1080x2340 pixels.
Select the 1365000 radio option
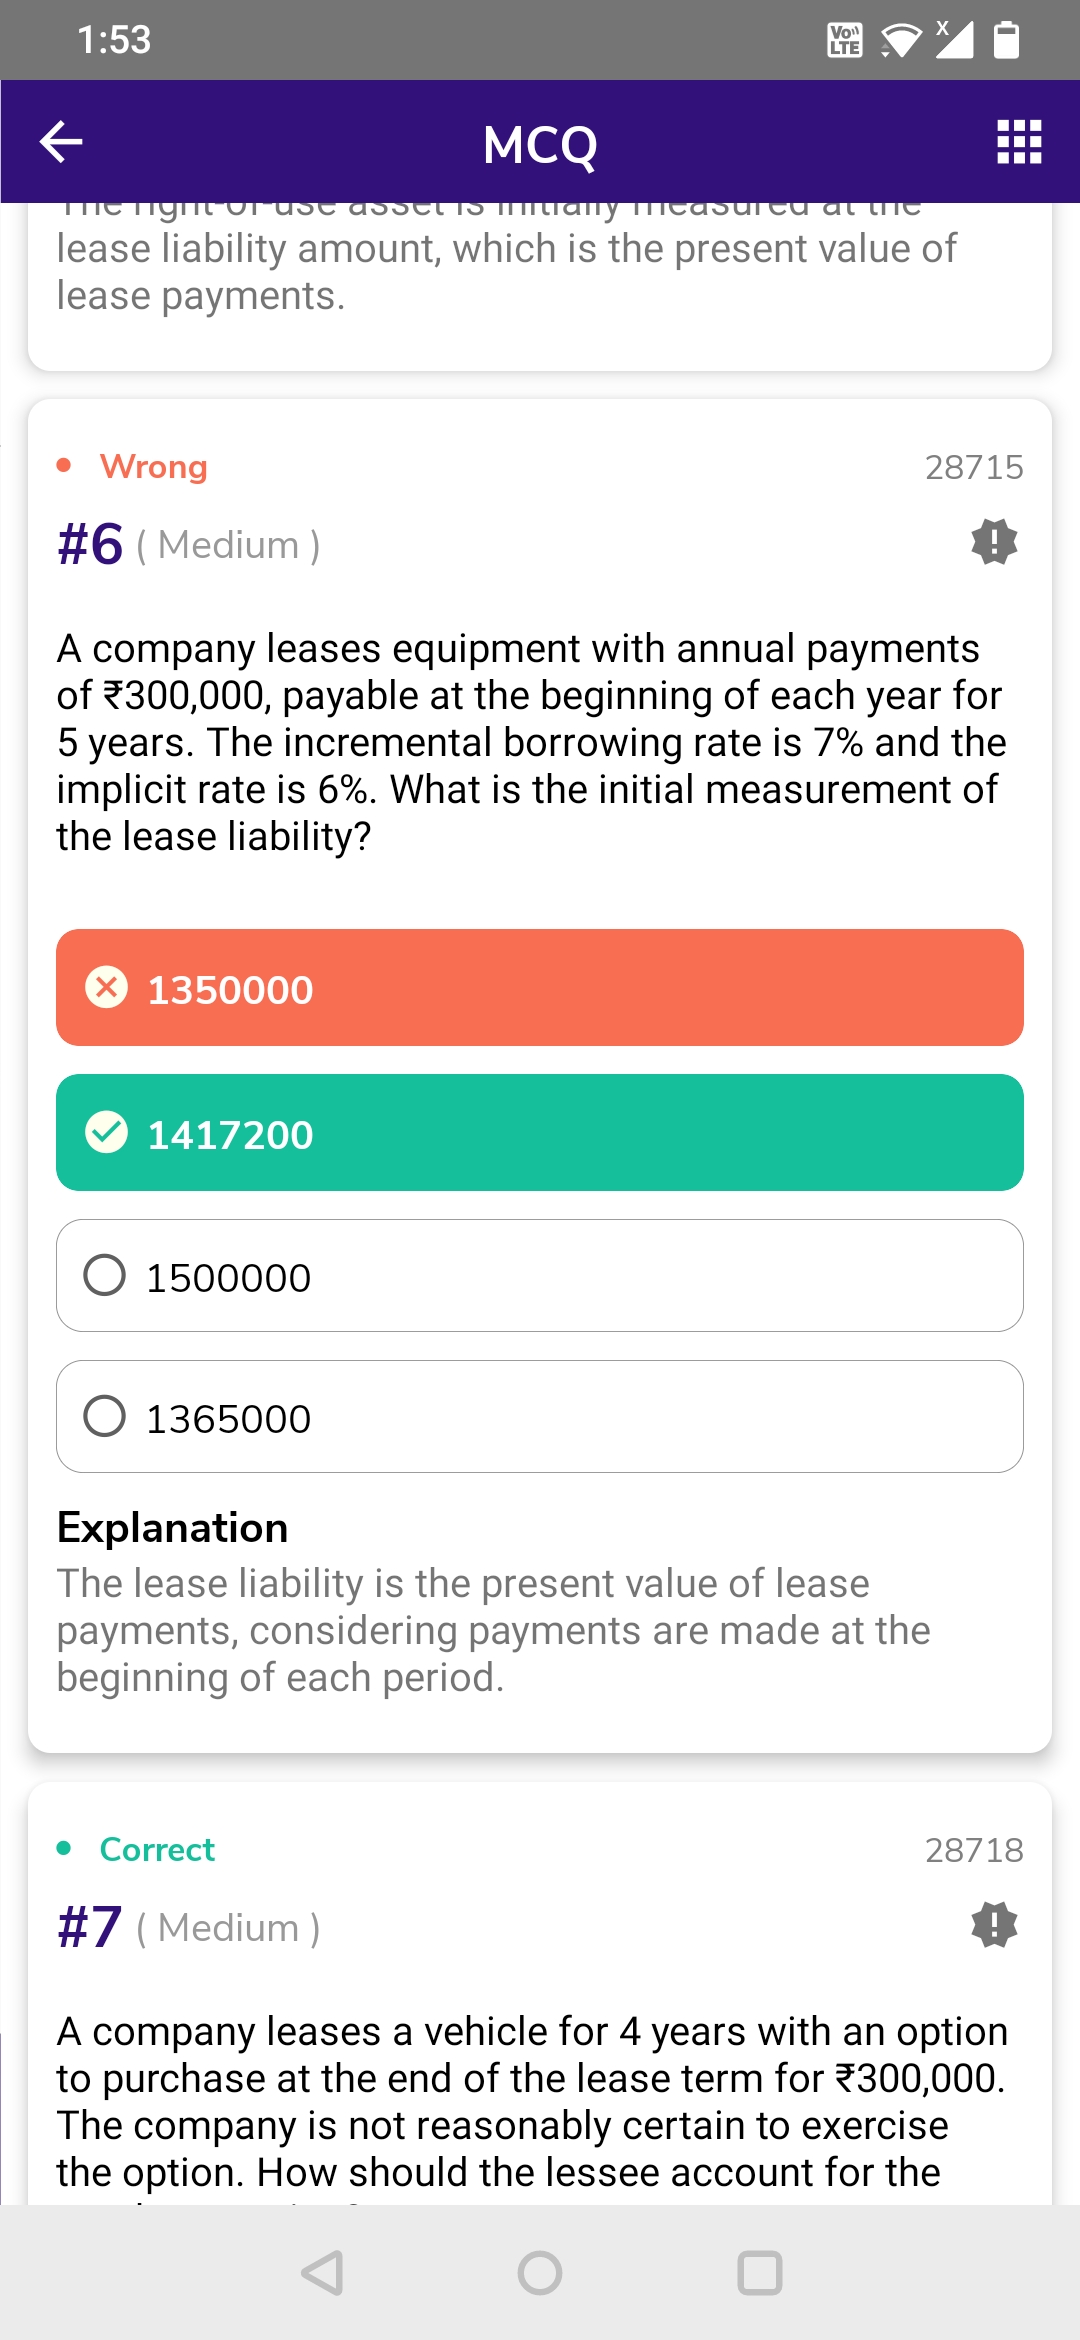pyautogui.click(x=105, y=1416)
